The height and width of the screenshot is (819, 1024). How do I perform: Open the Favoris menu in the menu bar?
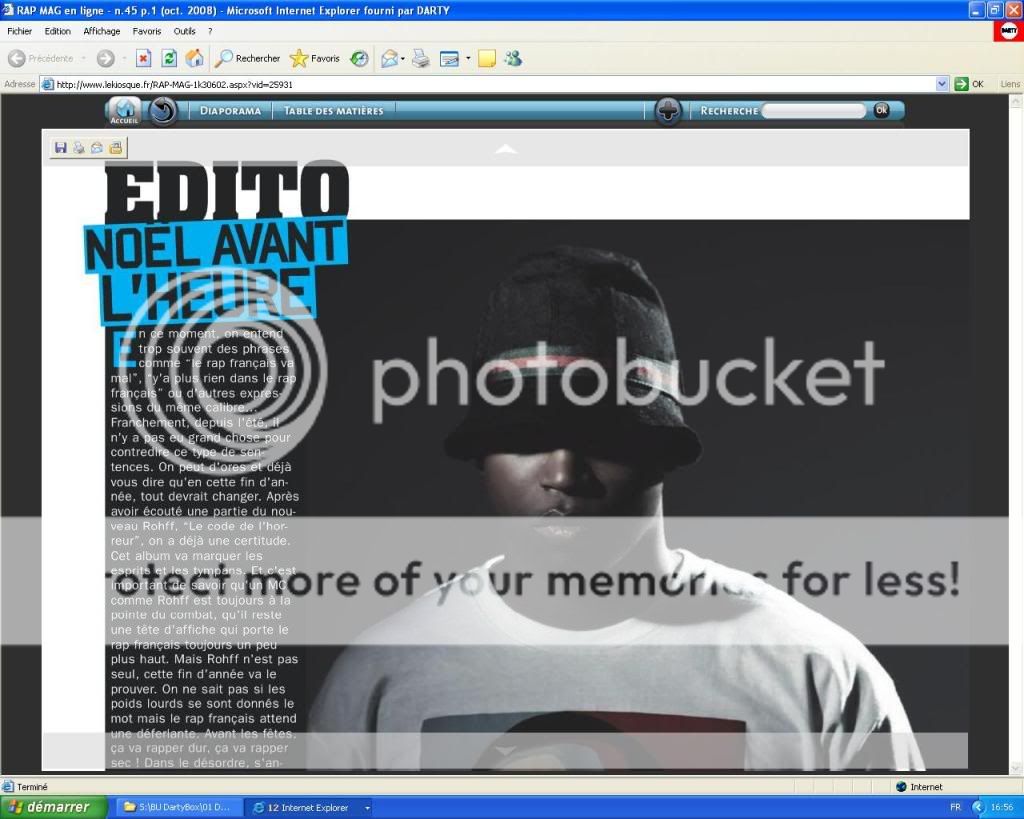click(146, 31)
